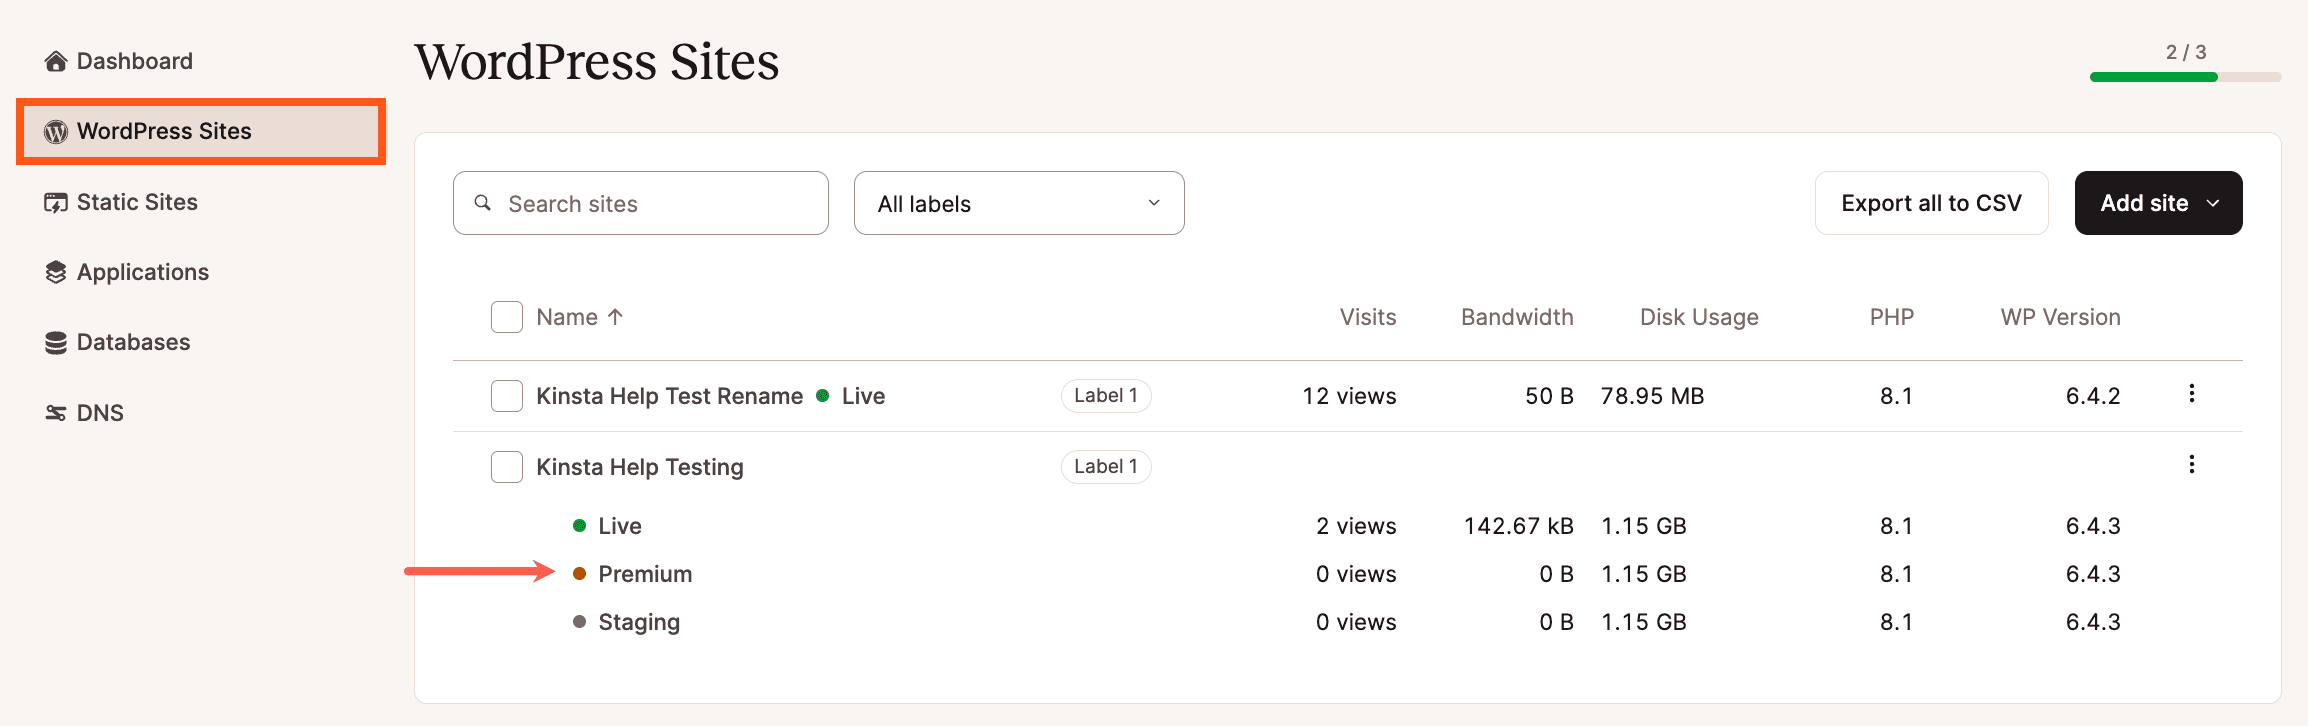
Task: Open Kinsta Help Testing site link
Action: click(640, 467)
